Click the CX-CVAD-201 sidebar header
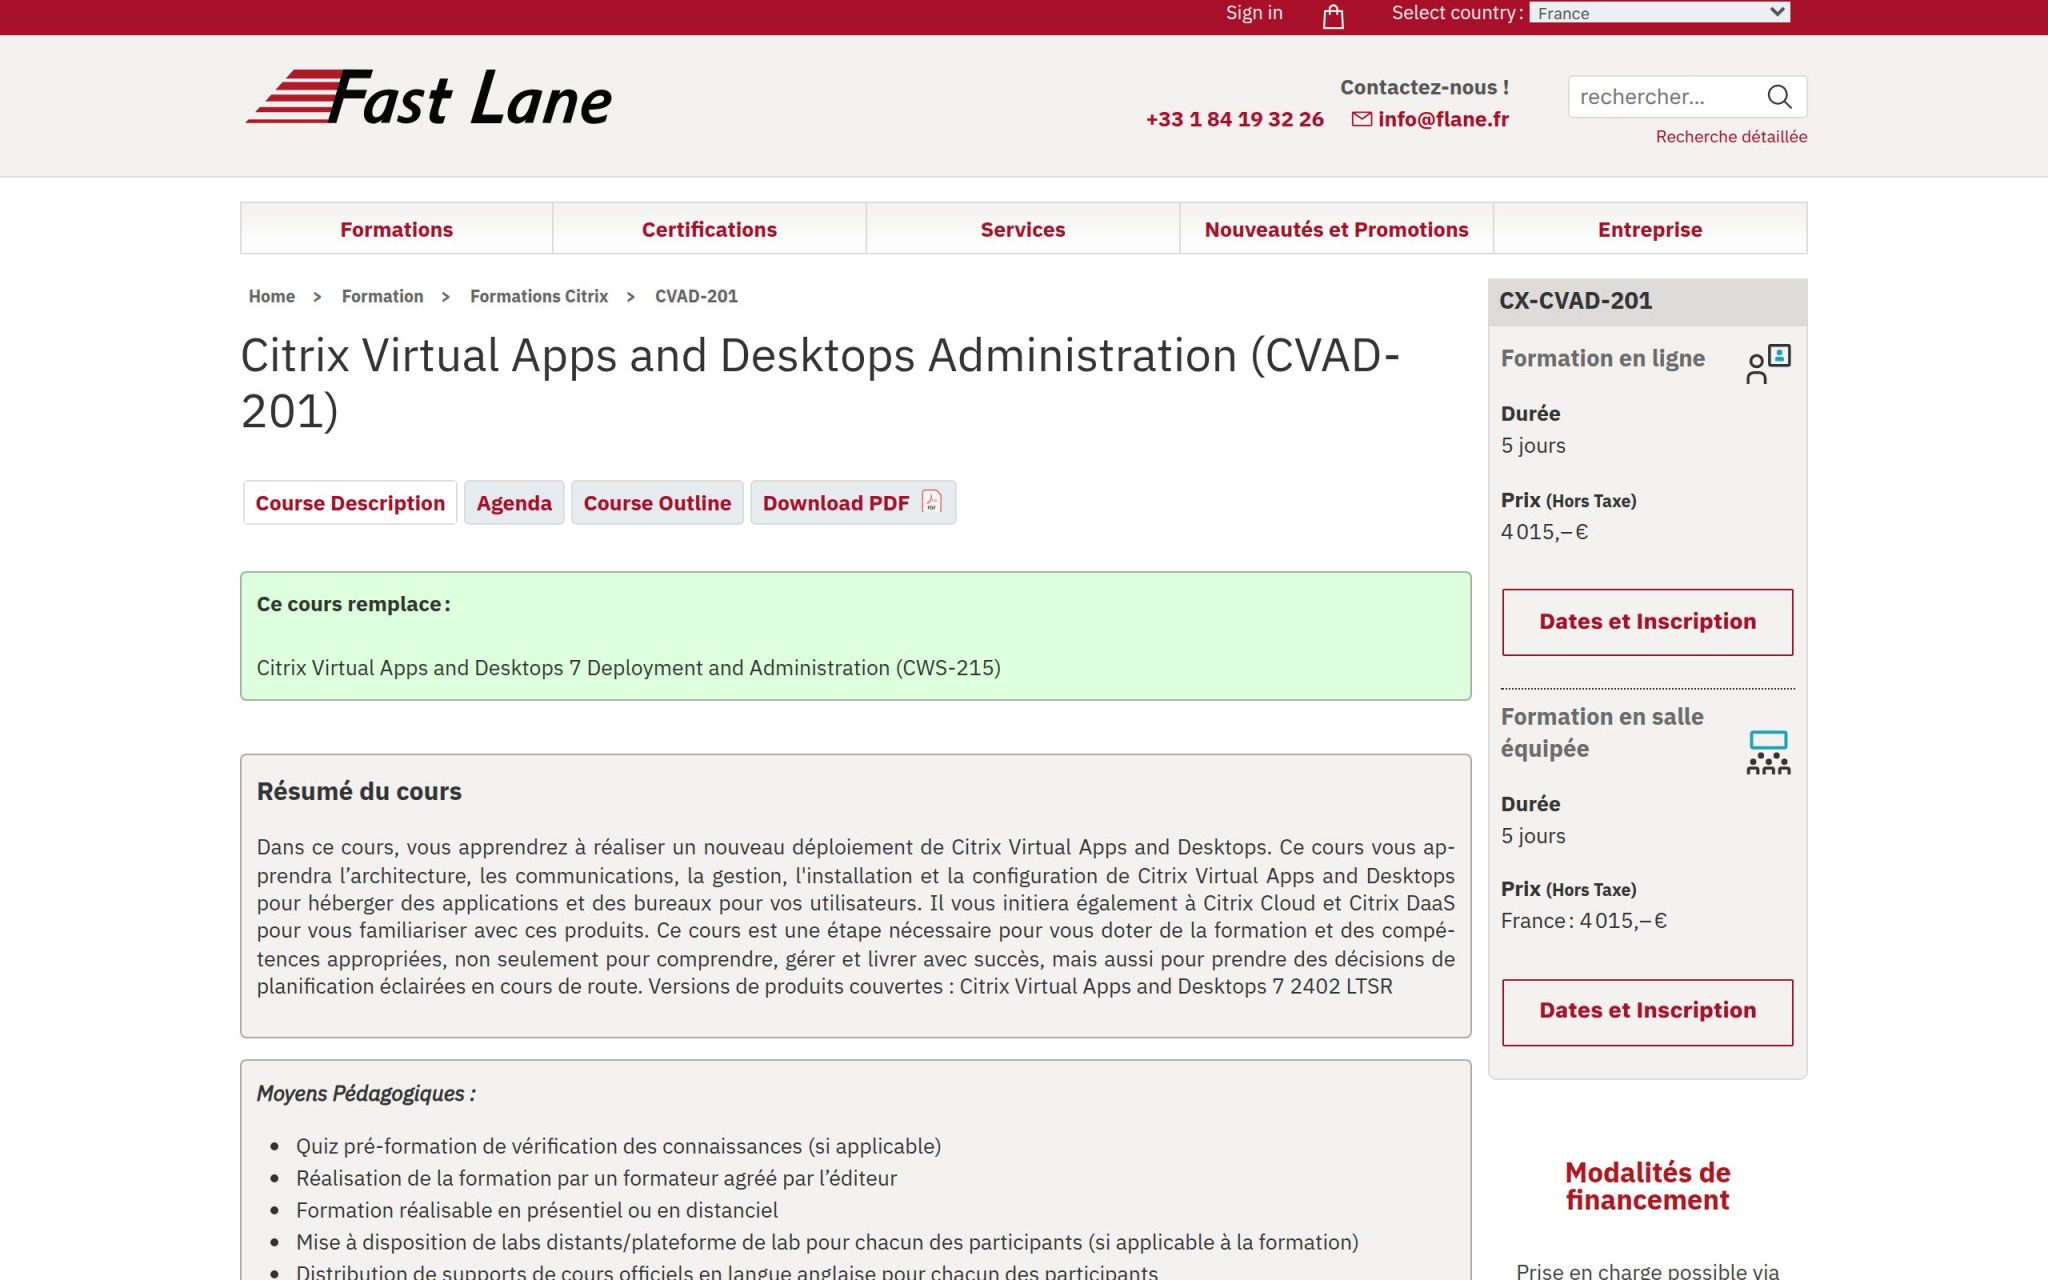2048x1280 pixels. coord(1647,301)
